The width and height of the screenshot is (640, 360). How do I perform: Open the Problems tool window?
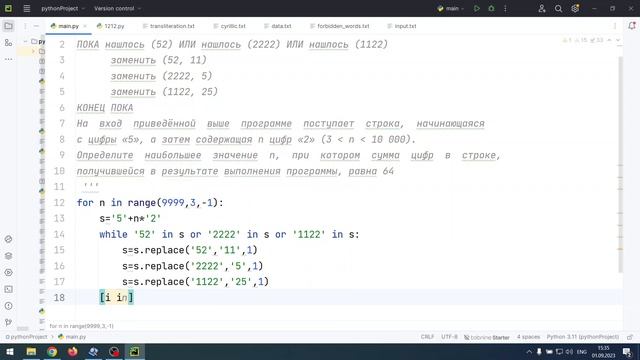coord(8,306)
